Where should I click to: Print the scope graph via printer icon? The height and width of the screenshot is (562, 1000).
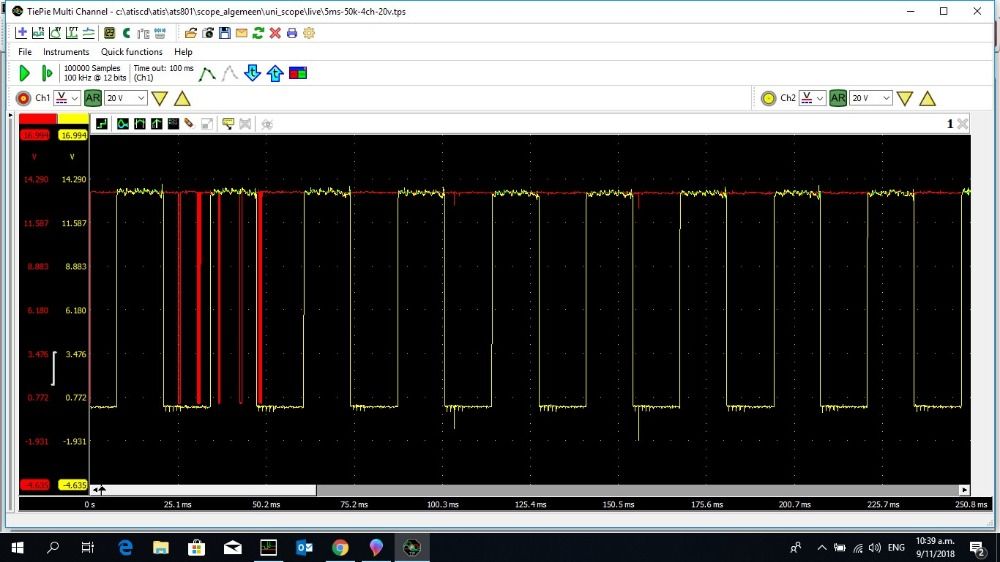(292, 33)
